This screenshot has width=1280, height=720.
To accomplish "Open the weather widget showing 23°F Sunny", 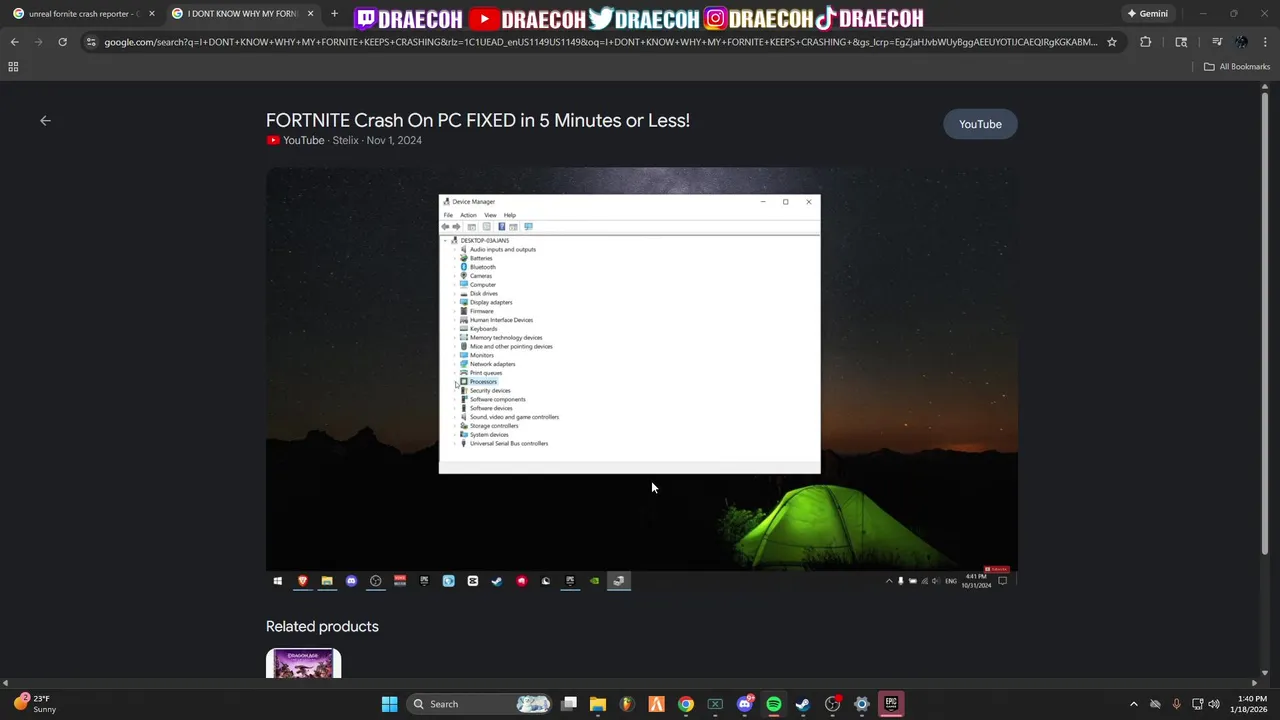I will (x=36, y=704).
